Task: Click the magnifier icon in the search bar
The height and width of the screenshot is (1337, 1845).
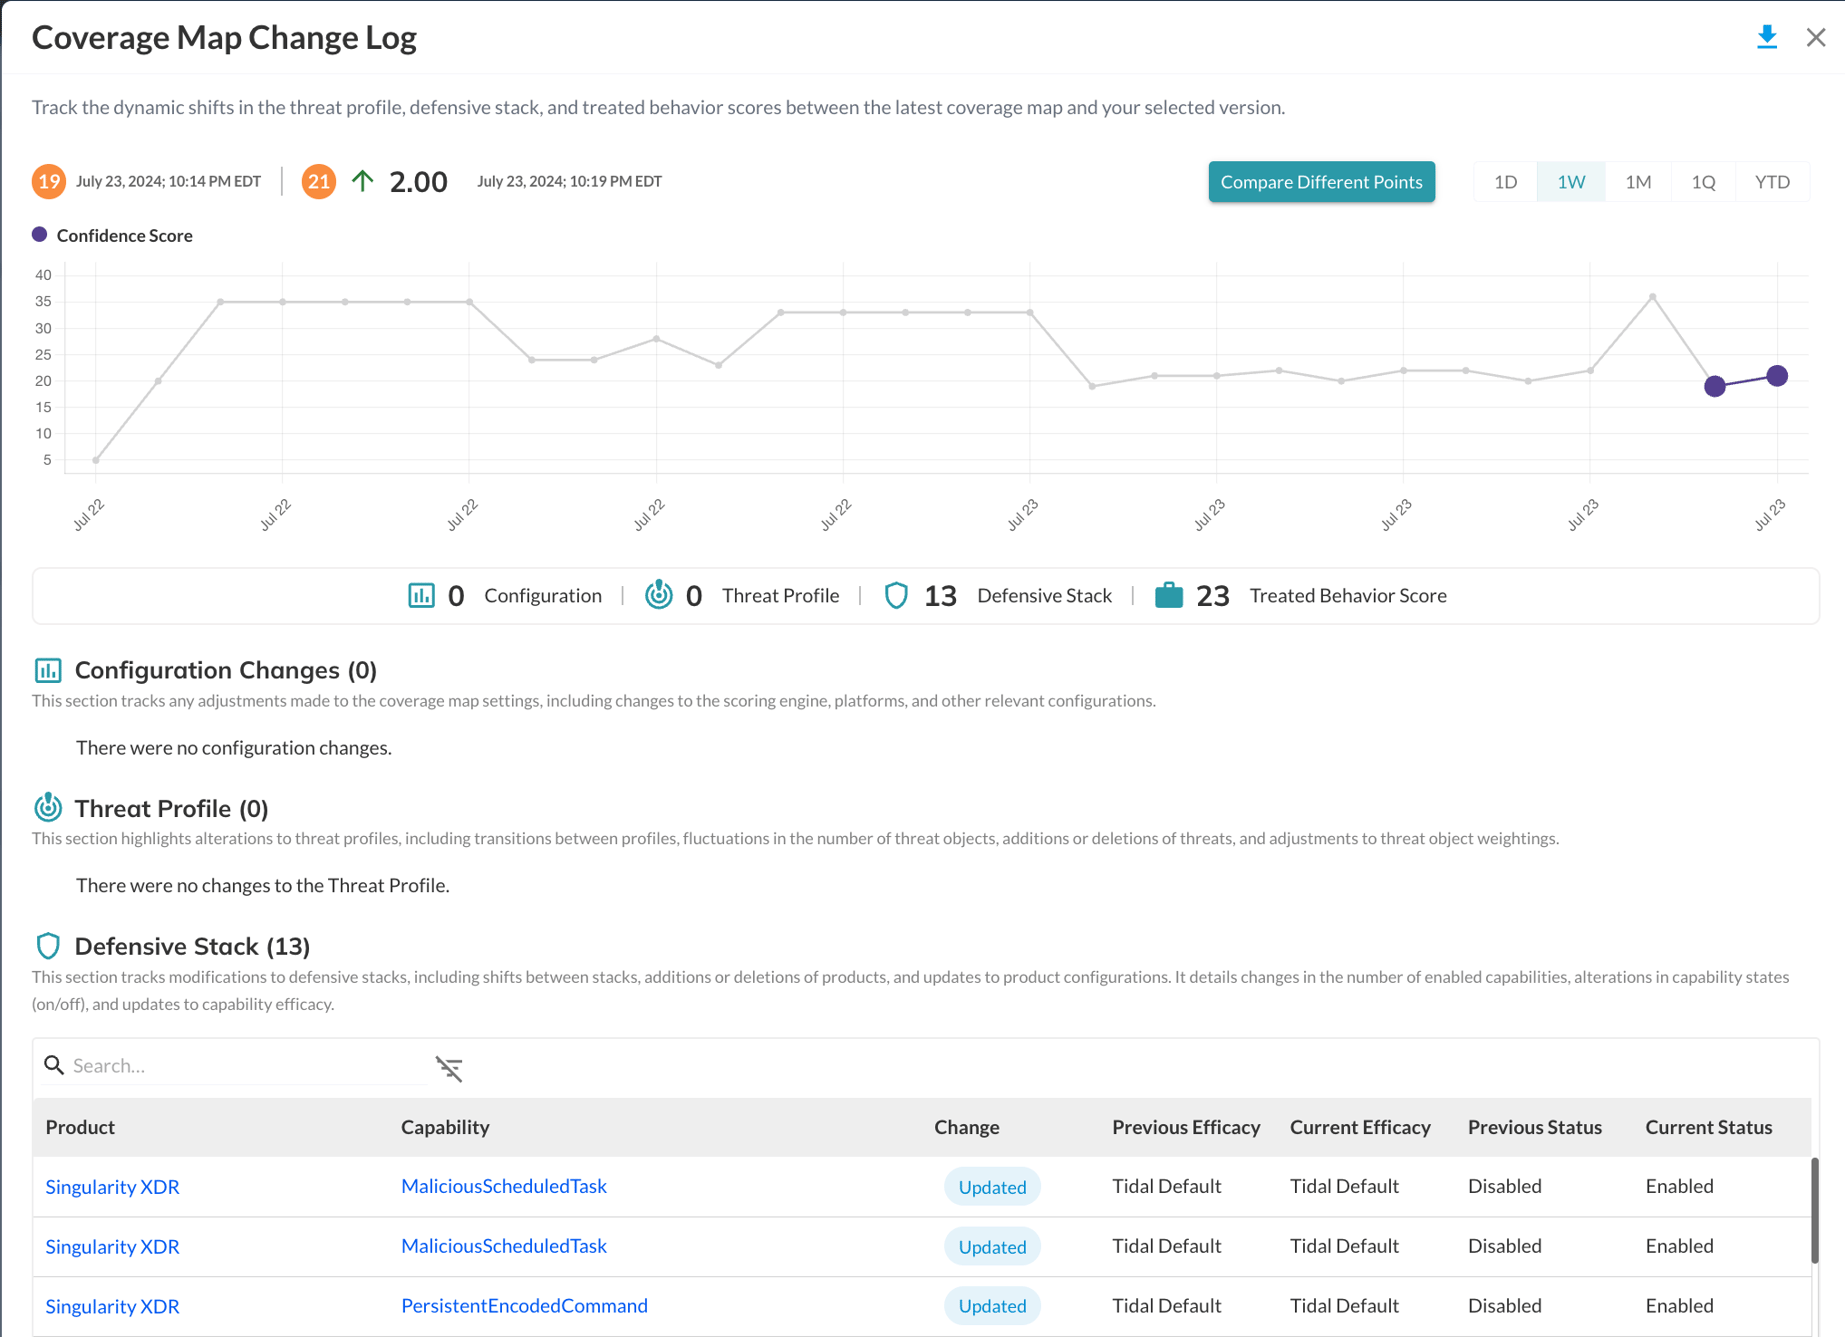Action: (x=53, y=1065)
